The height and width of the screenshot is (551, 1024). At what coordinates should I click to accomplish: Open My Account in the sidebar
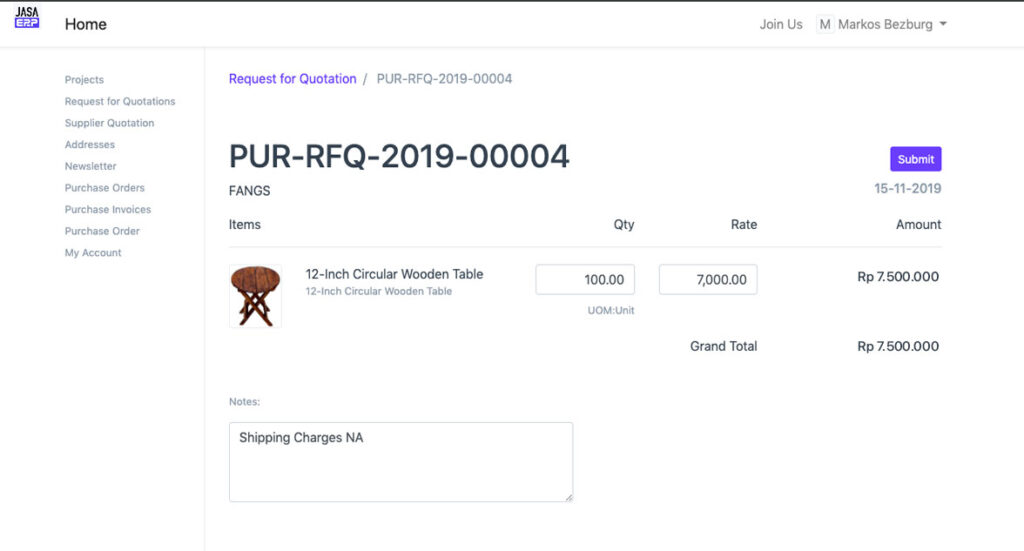pos(93,253)
